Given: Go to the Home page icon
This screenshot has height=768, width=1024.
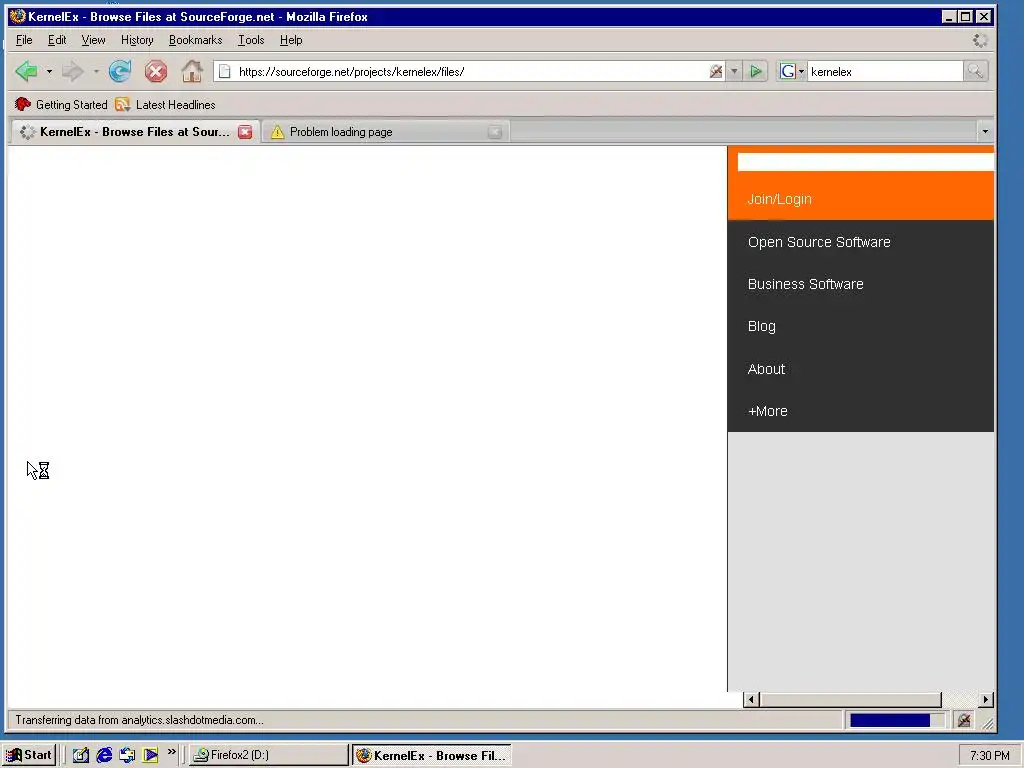Looking at the screenshot, I should (192, 71).
